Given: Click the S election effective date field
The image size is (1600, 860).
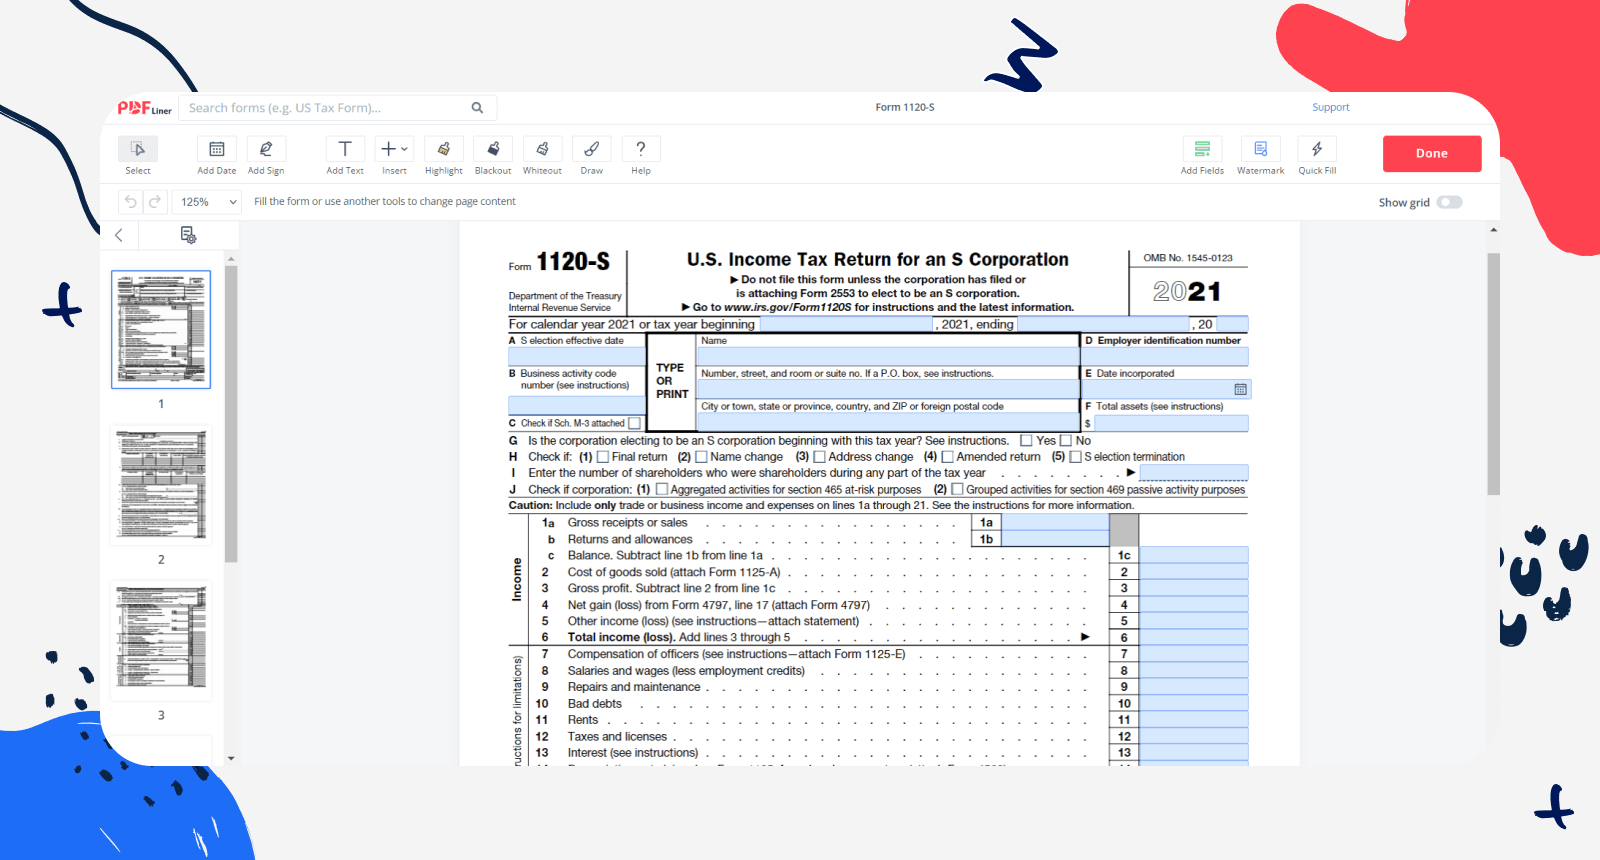Looking at the screenshot, I should [577, 356].
